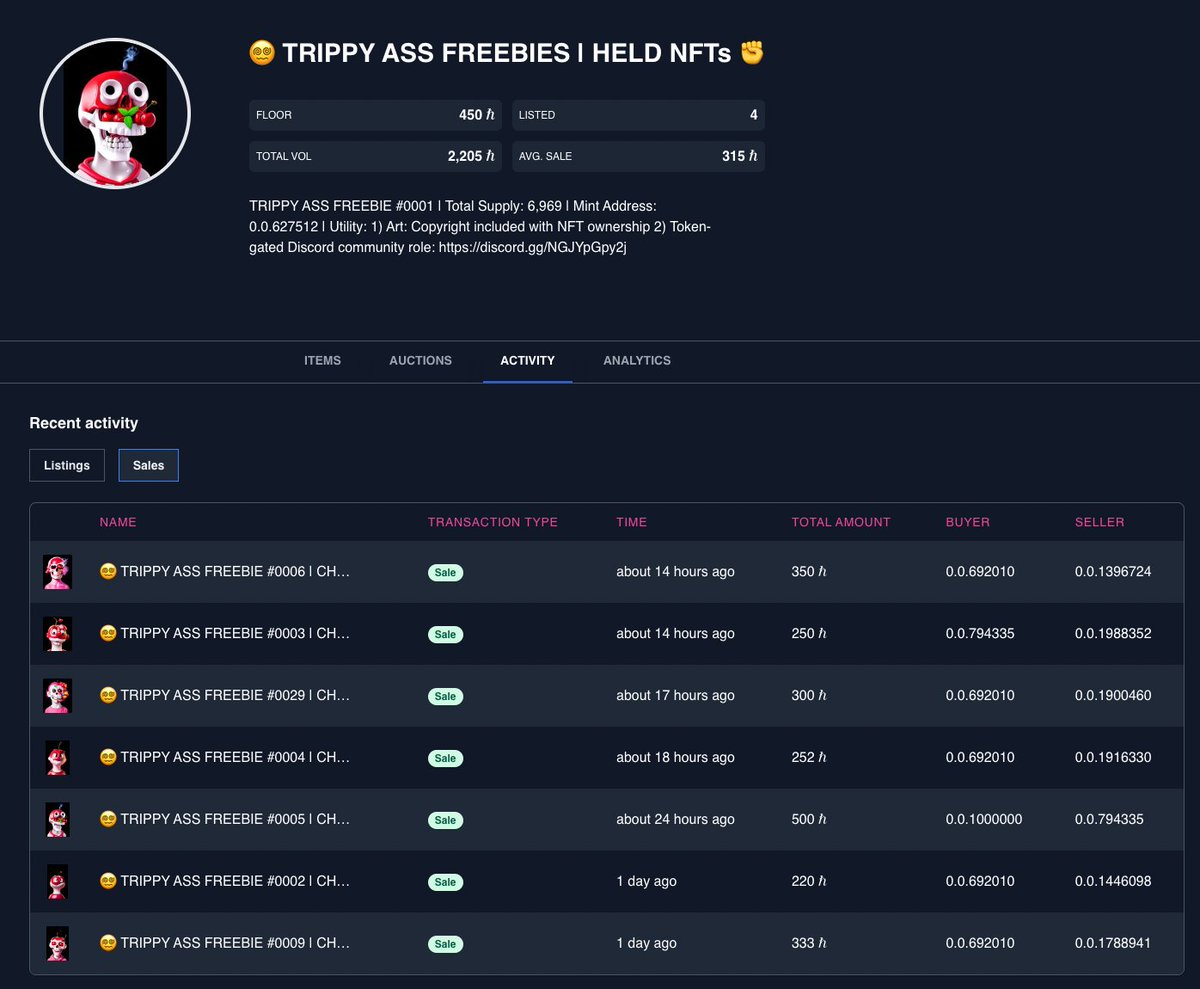Screen dimensions: 1200x989
Task: Open TRIPPY ASS FREEBIE #0004 name link
Action: tap(225, 758)
